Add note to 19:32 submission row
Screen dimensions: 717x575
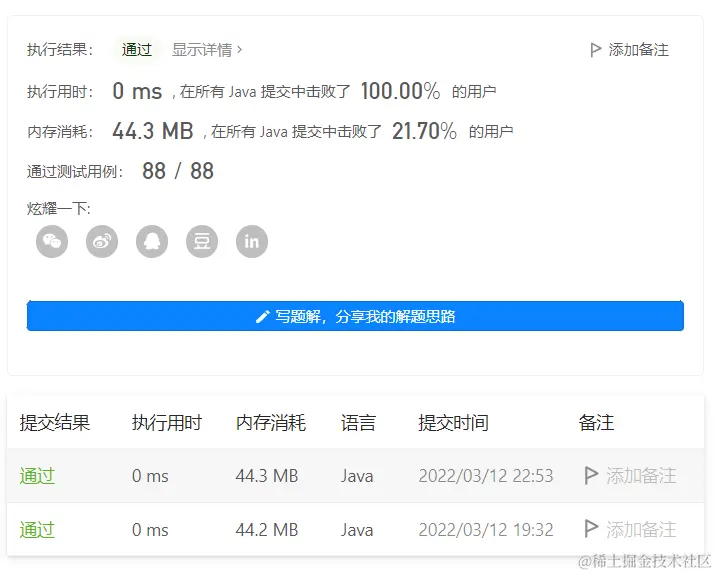641,530
